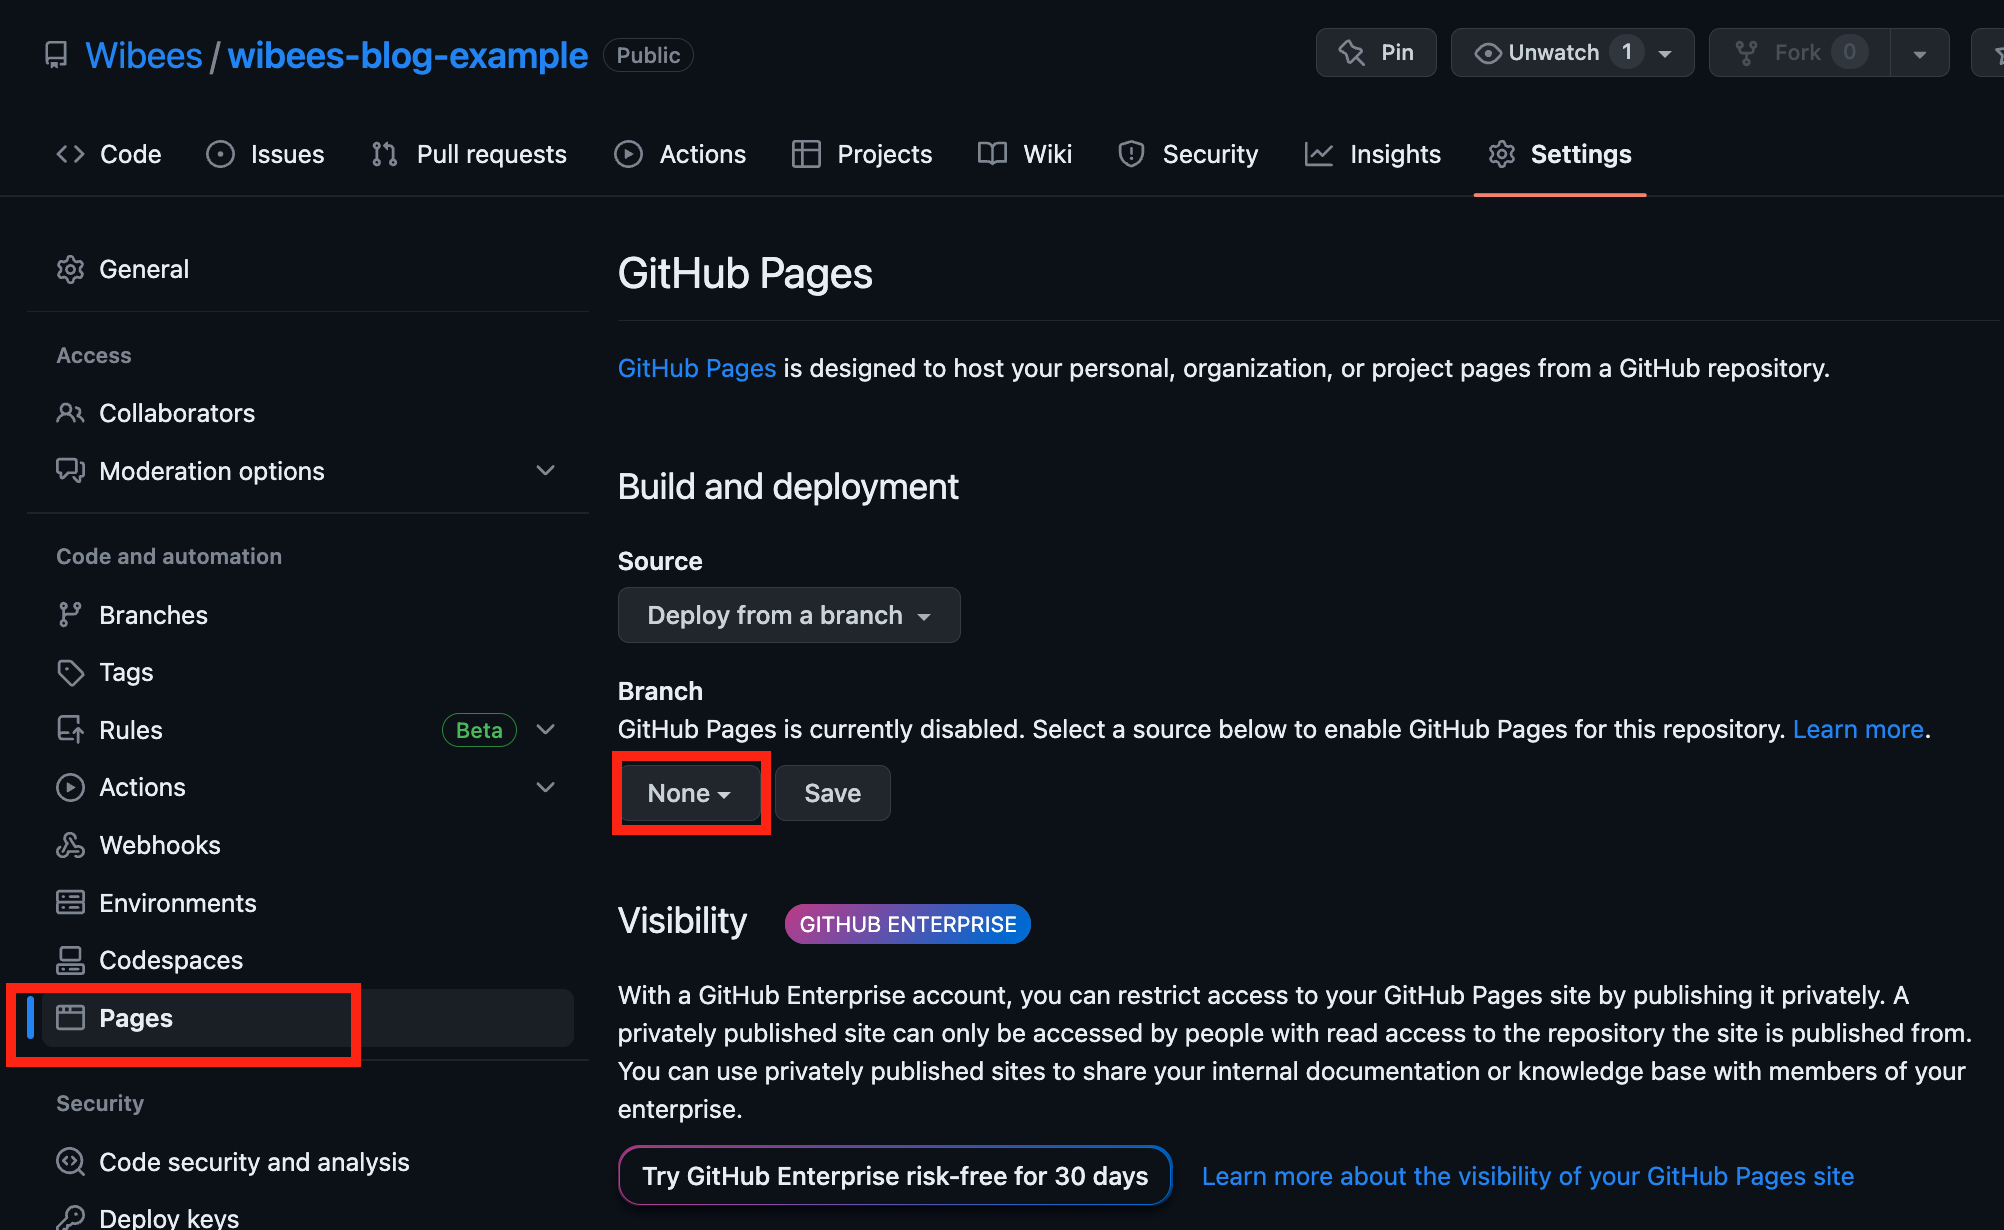Image resolution: width=2004 pixels, height=1230 pixels.
Task: Expand the Rules sidebar submenu
Action: (x=545, y=730)
